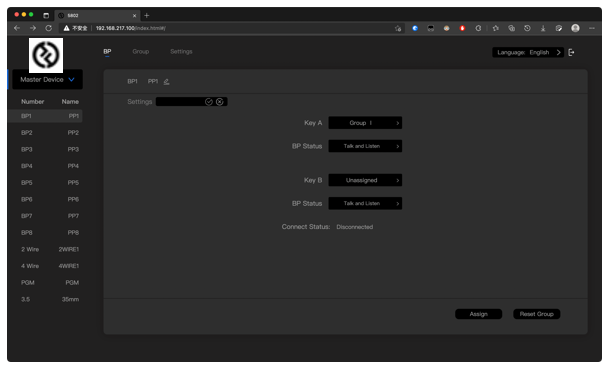Click the browser profile avatar
Image resolution: width=608 pixels, height=368 pixels.
tap(575, 28)
